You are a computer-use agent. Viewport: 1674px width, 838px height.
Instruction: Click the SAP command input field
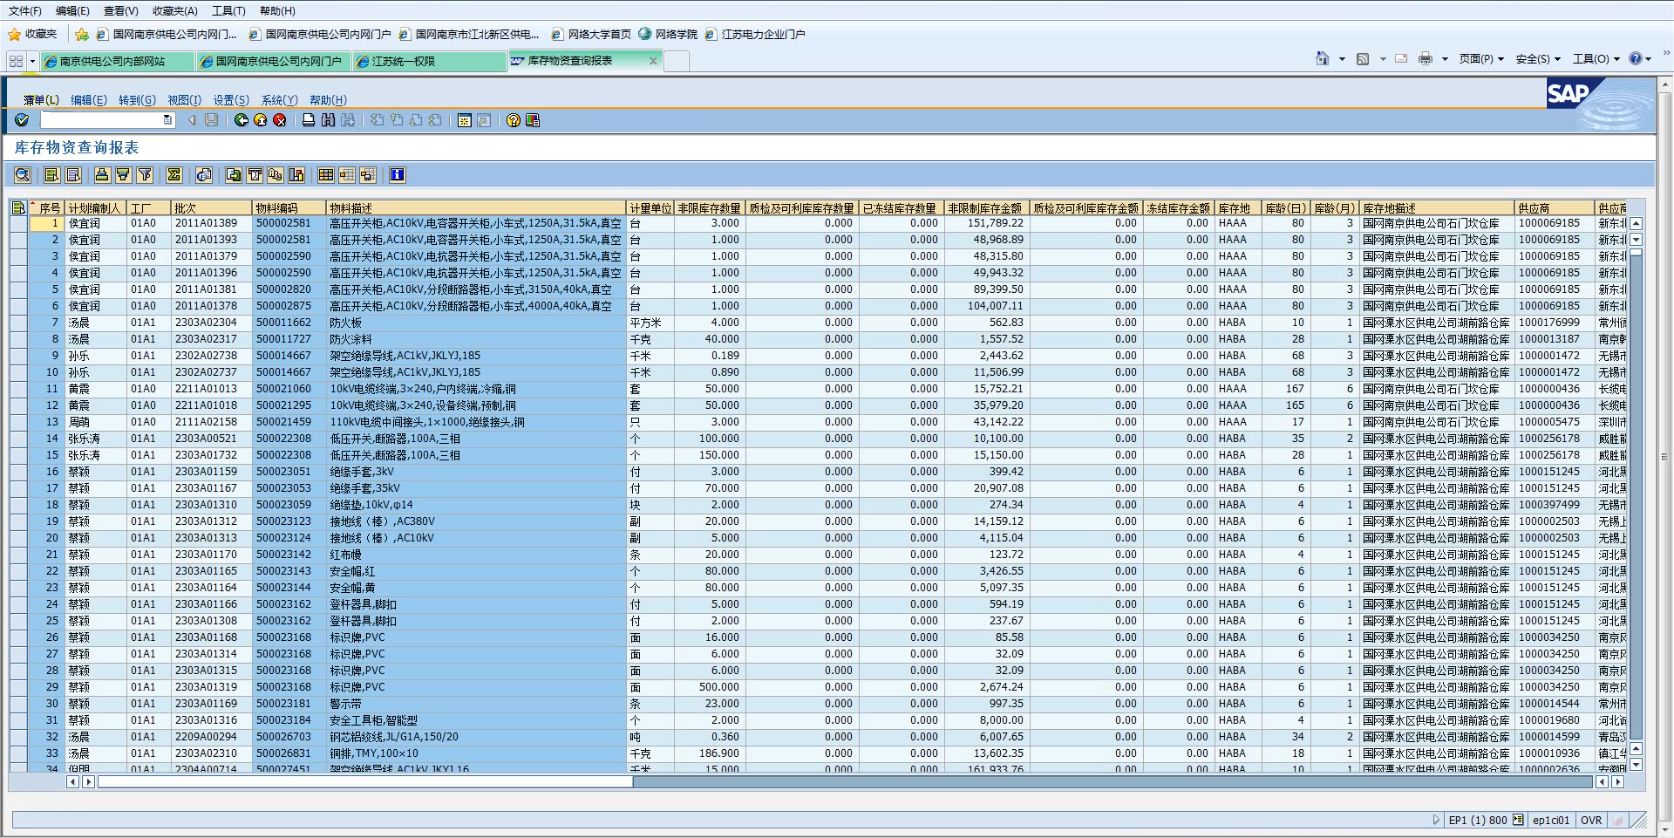pos(102,120)
